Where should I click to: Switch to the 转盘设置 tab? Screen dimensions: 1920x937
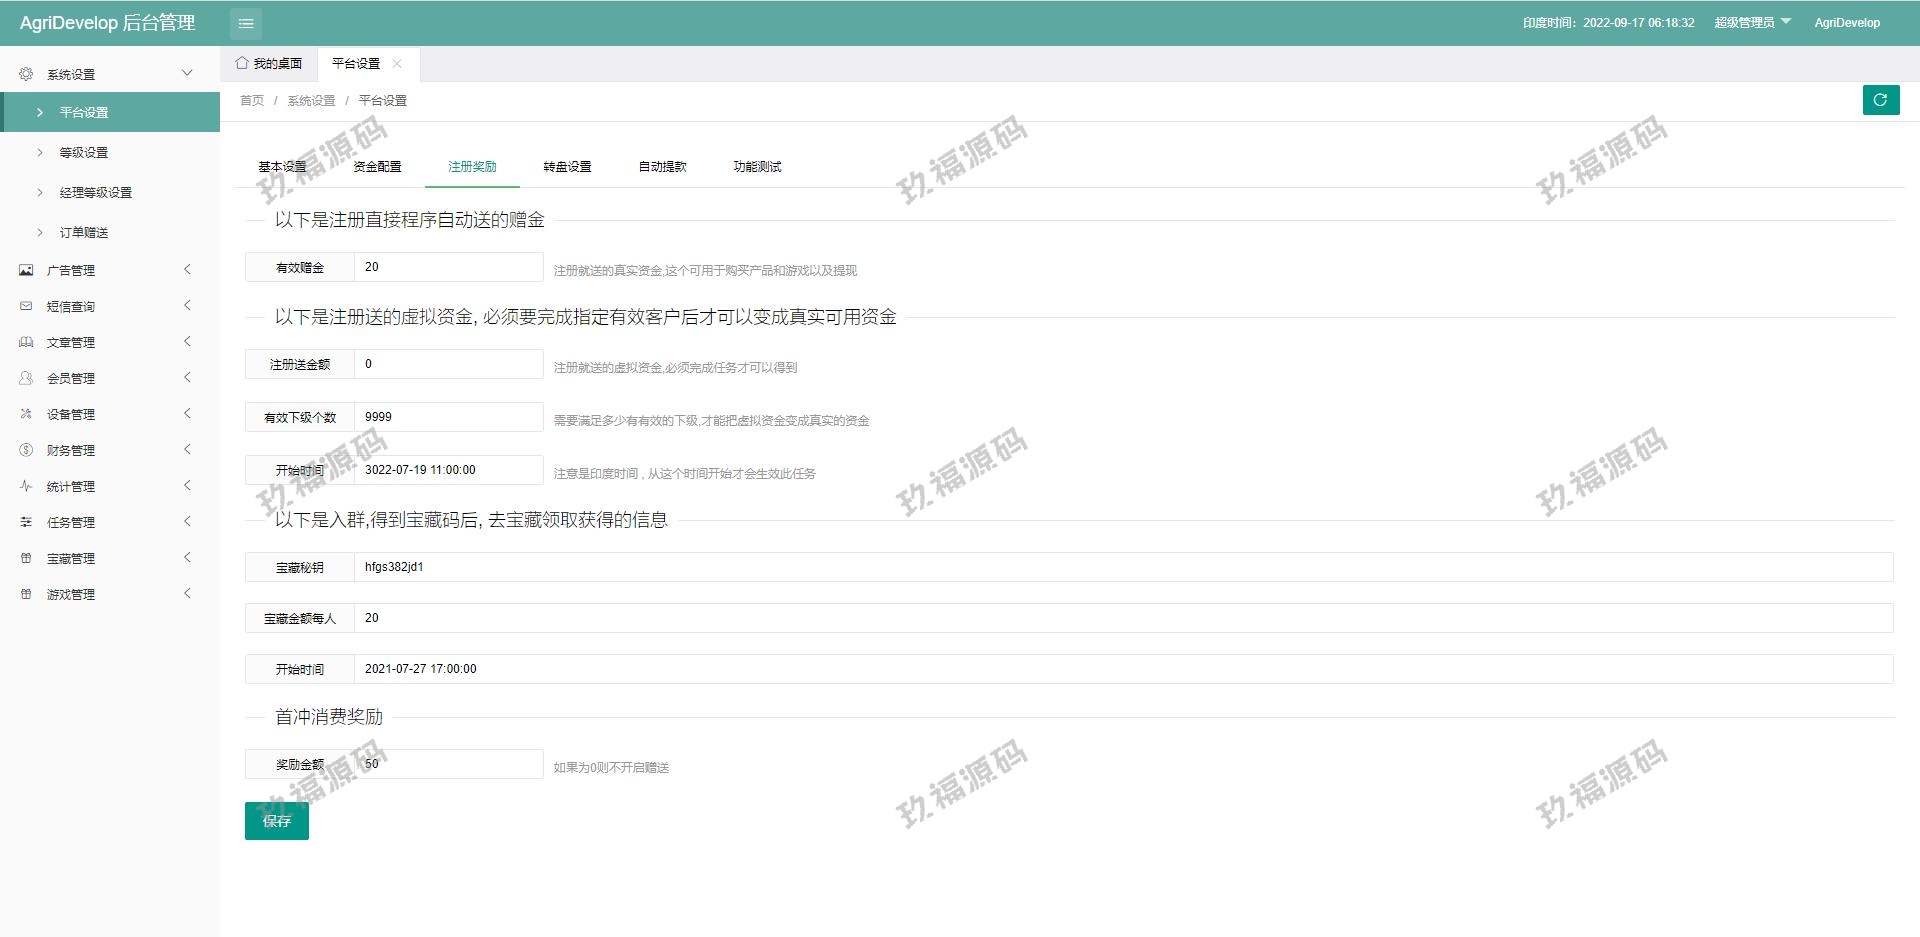pos(567,167)
